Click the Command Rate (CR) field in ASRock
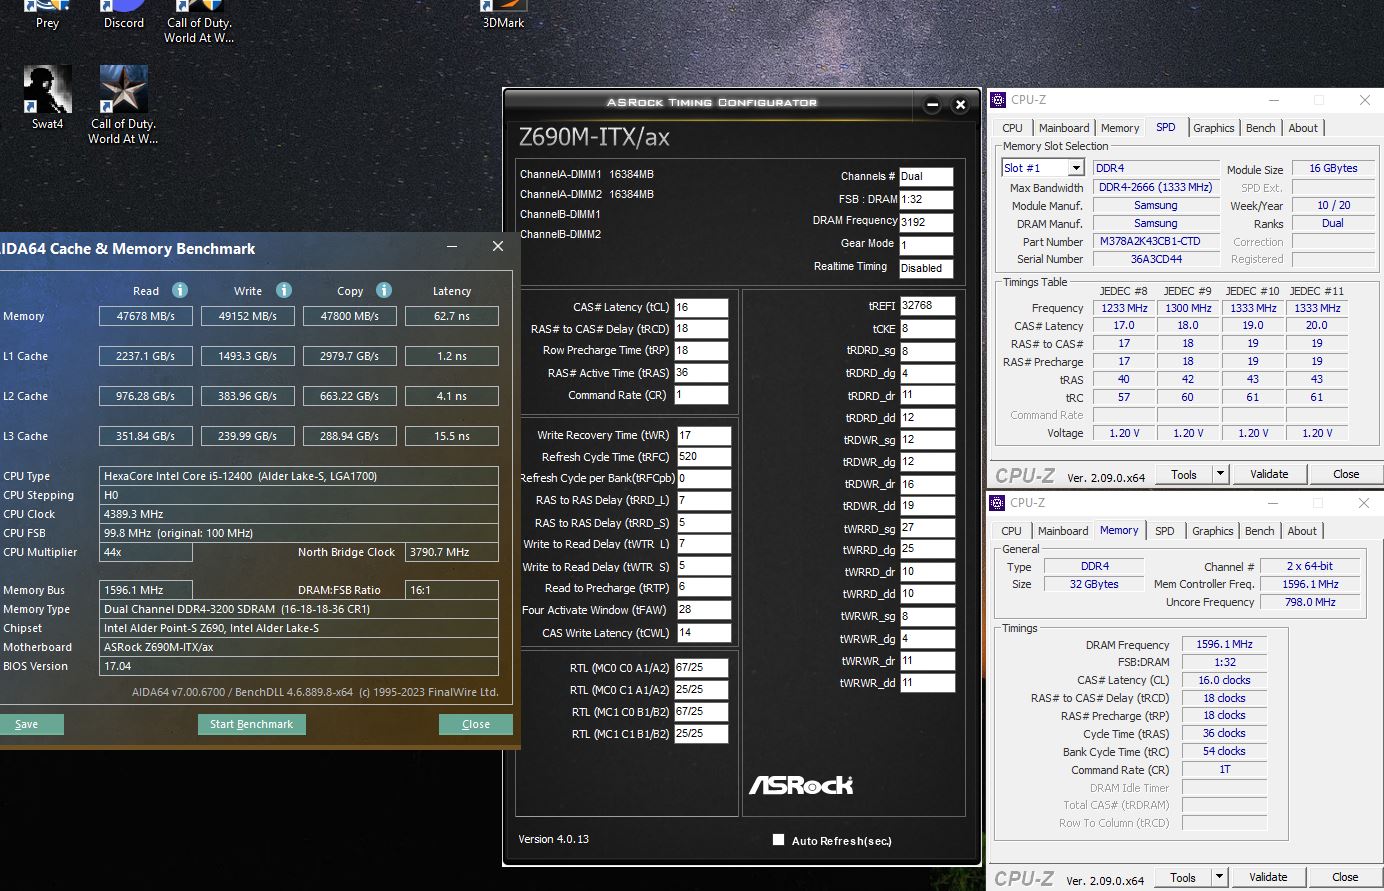1384x891 pixels. 700,394
